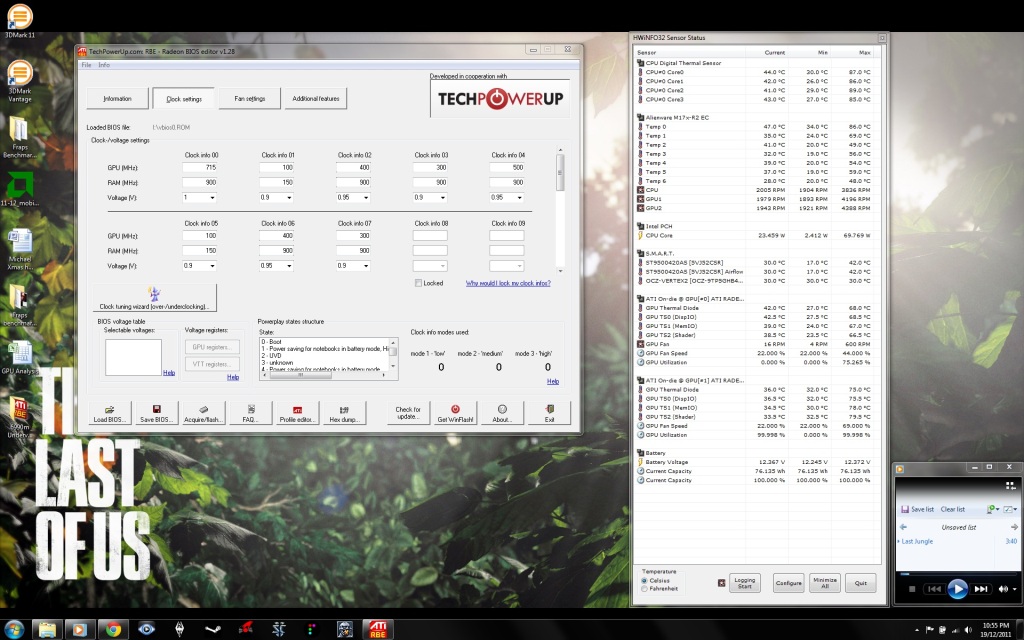This screenshot has height=640, width=1024.
Task: Click Check for update button
Action: point(408,413)
